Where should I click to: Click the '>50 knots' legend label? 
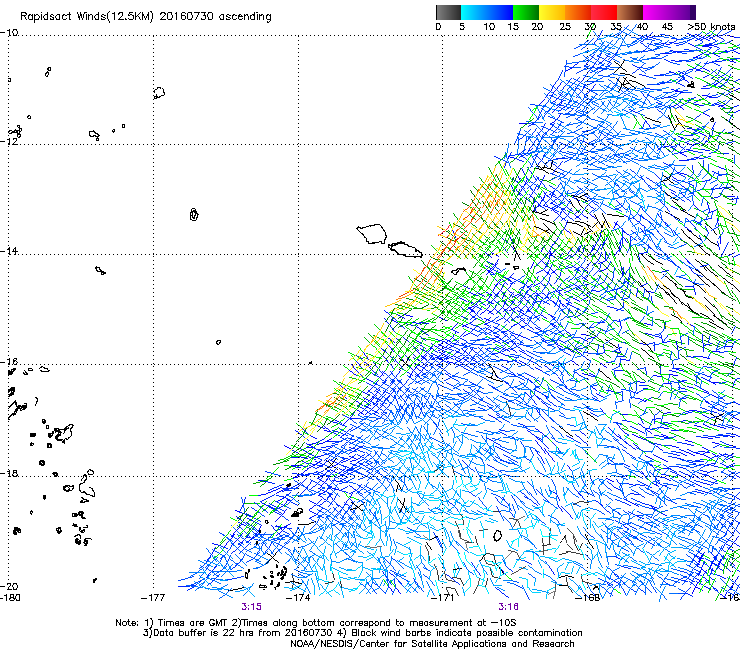[x=711, y=27]
